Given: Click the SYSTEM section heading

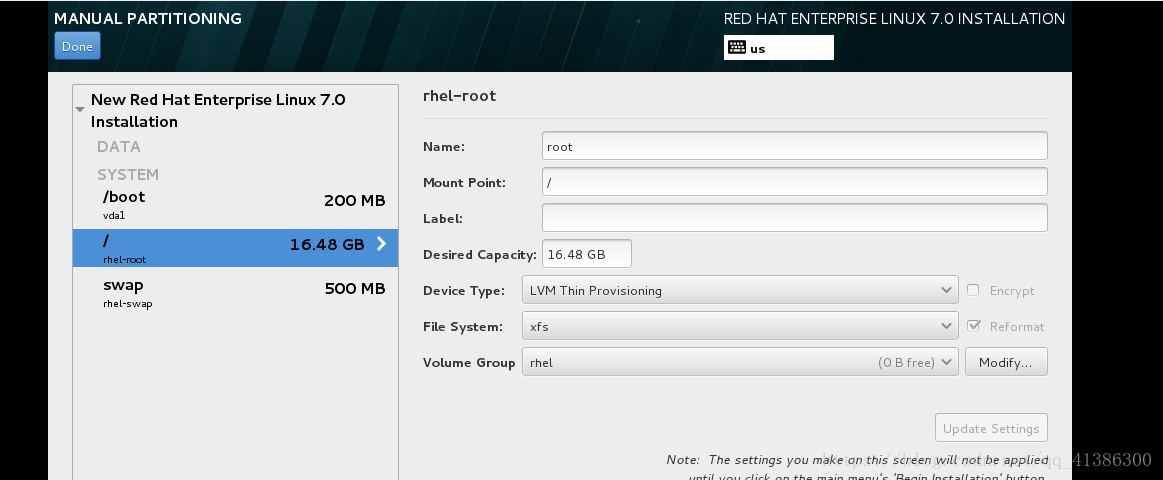Looking at the screenshot, I should 128,175.
